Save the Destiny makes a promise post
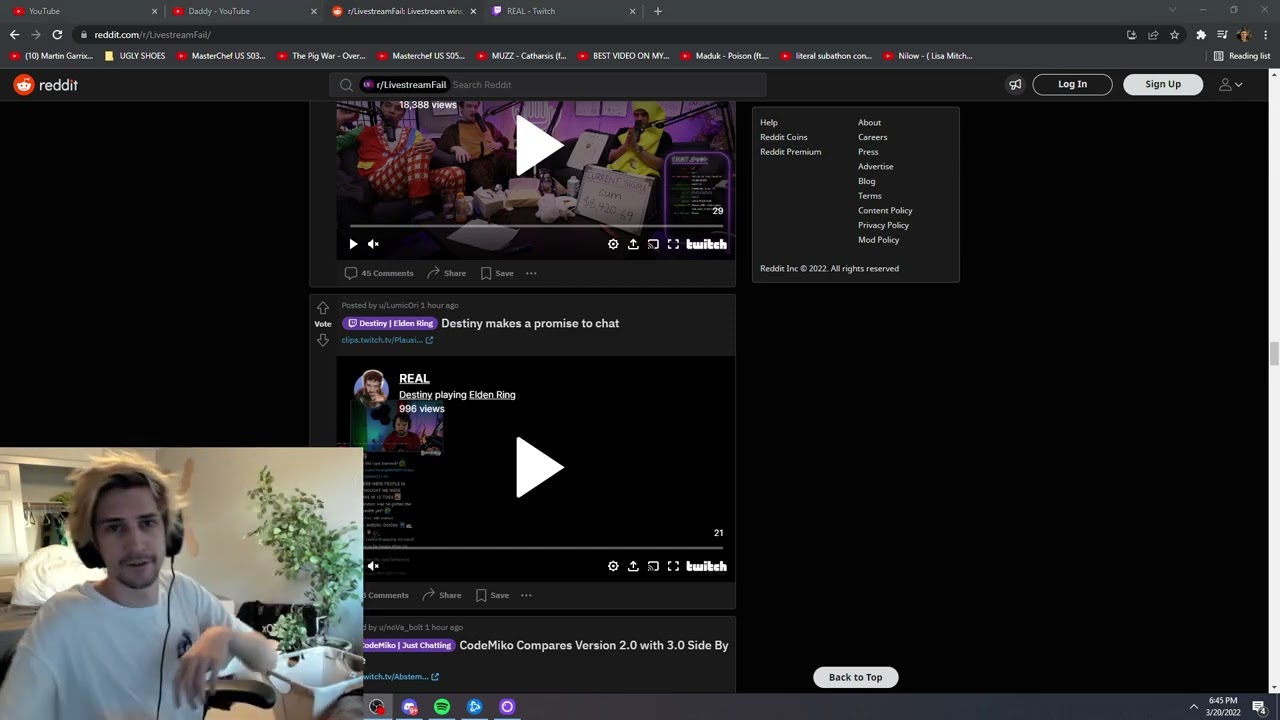The height and width of the screenshot is (720, 1280). [492, 595]
